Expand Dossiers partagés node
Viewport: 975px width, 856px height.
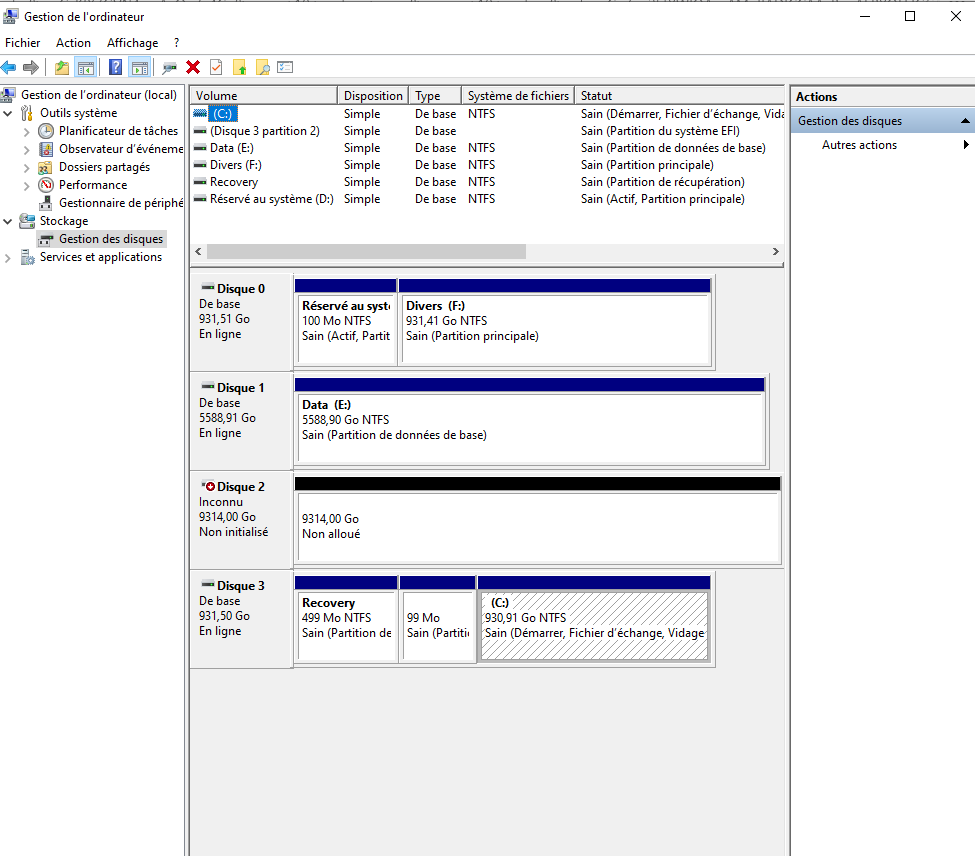coord(26,168)
